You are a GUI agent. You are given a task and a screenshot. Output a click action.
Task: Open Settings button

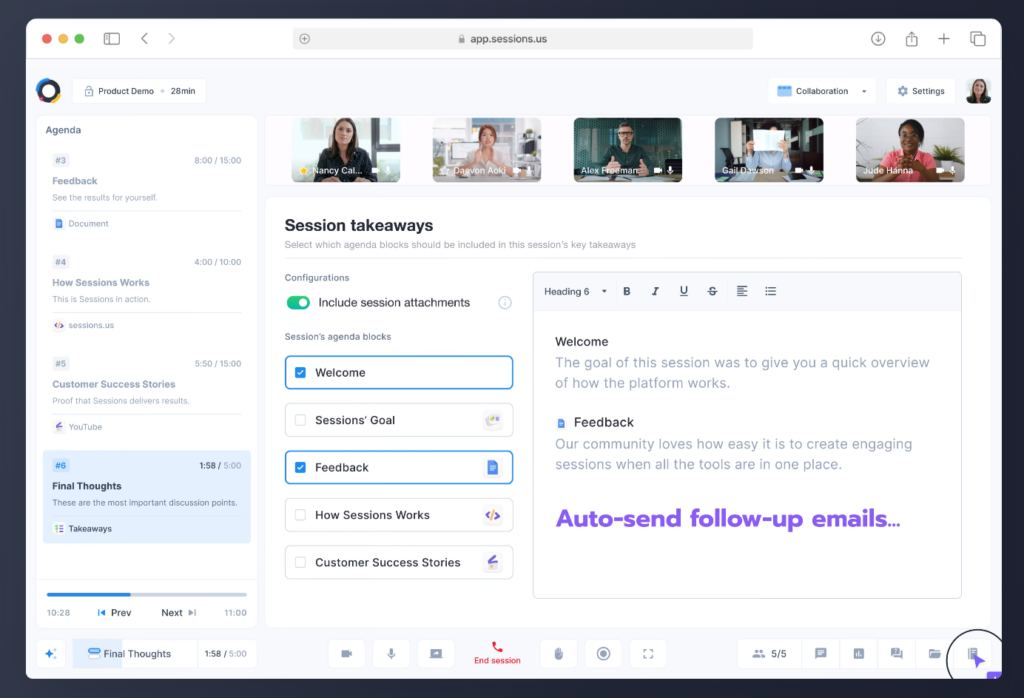920,91
